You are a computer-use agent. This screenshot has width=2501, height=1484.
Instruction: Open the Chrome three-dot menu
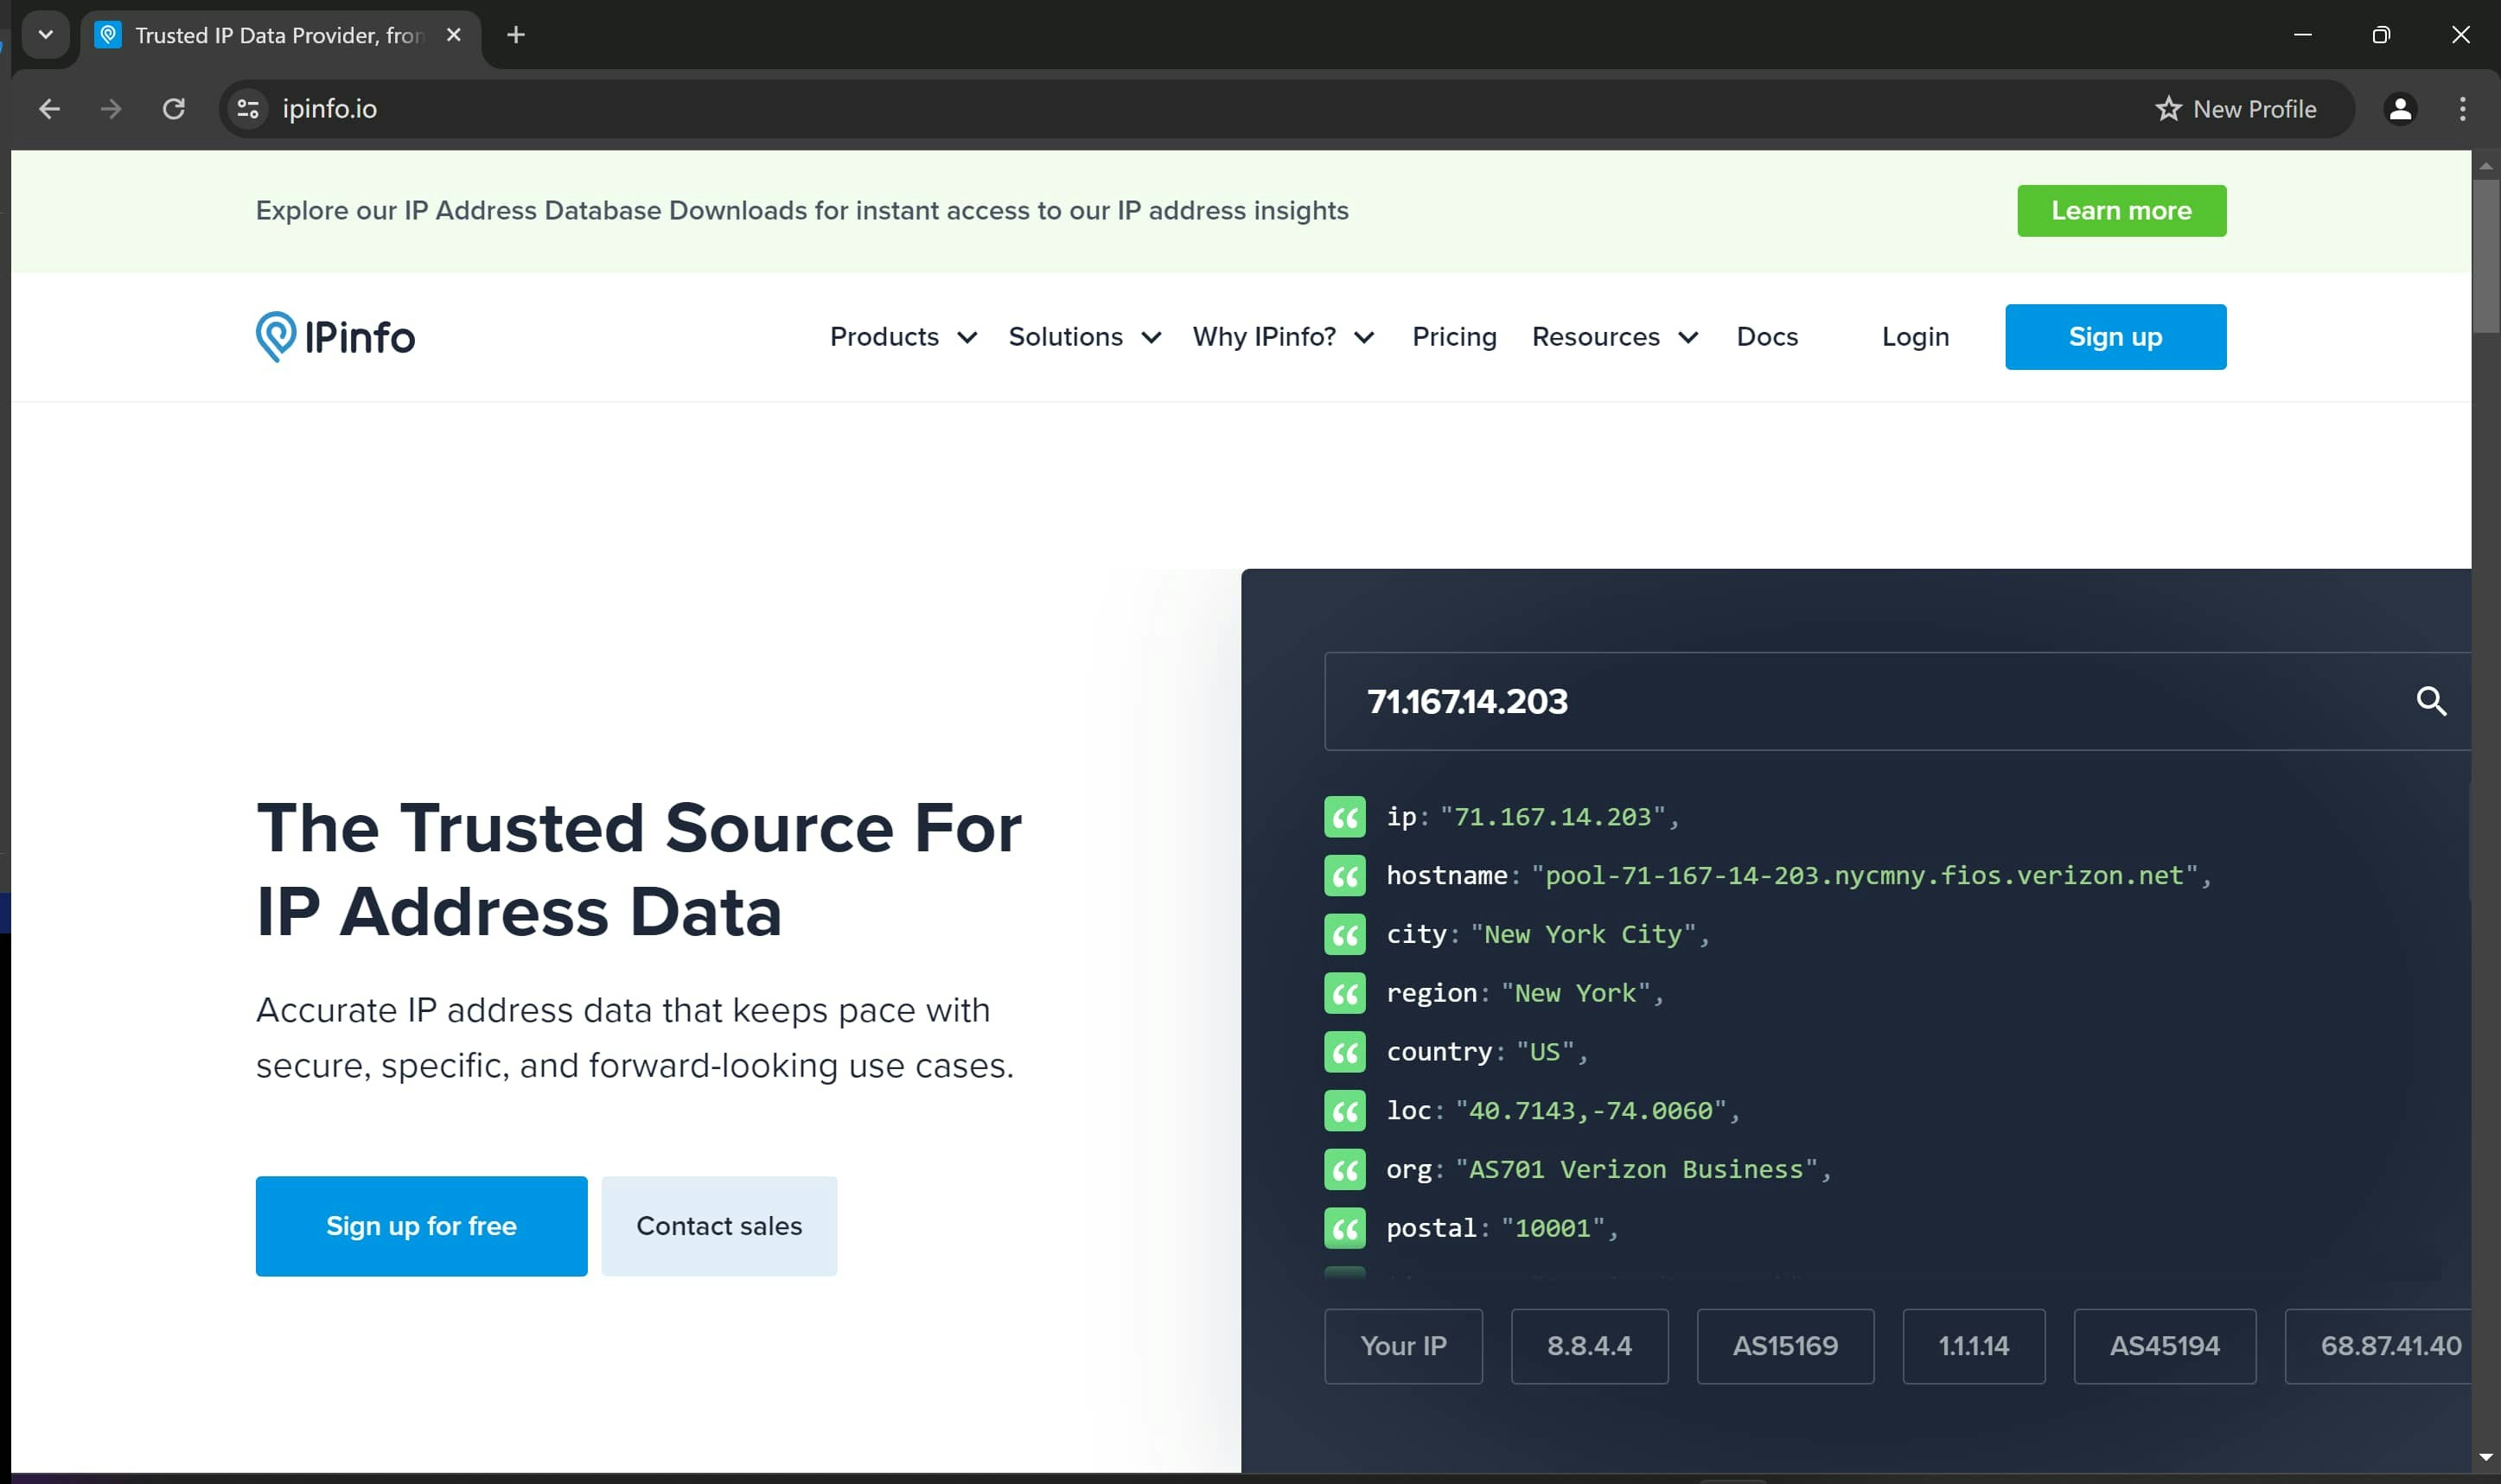tap(2461, 109)
